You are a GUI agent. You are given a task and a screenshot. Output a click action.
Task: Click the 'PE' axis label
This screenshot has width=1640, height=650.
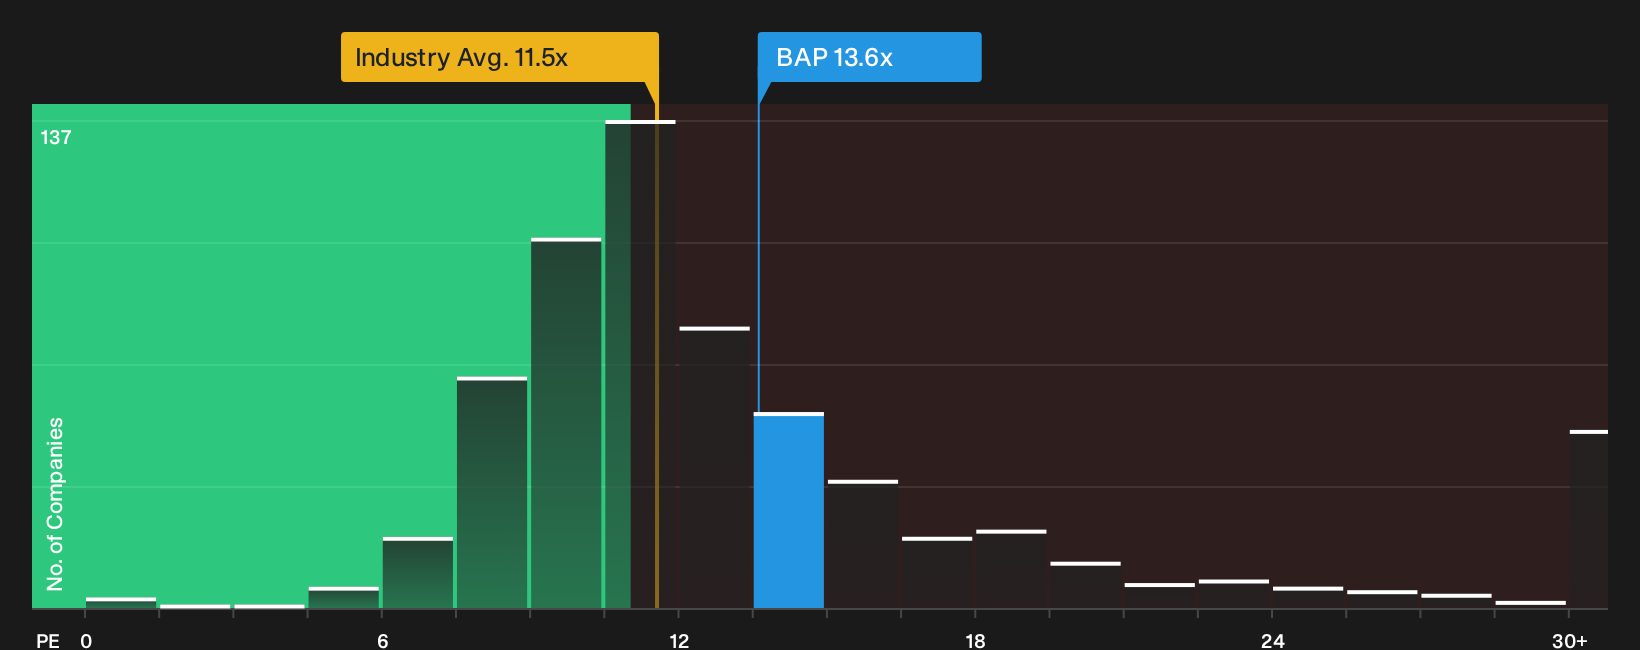pyautogui.click(x=48, y=641)
